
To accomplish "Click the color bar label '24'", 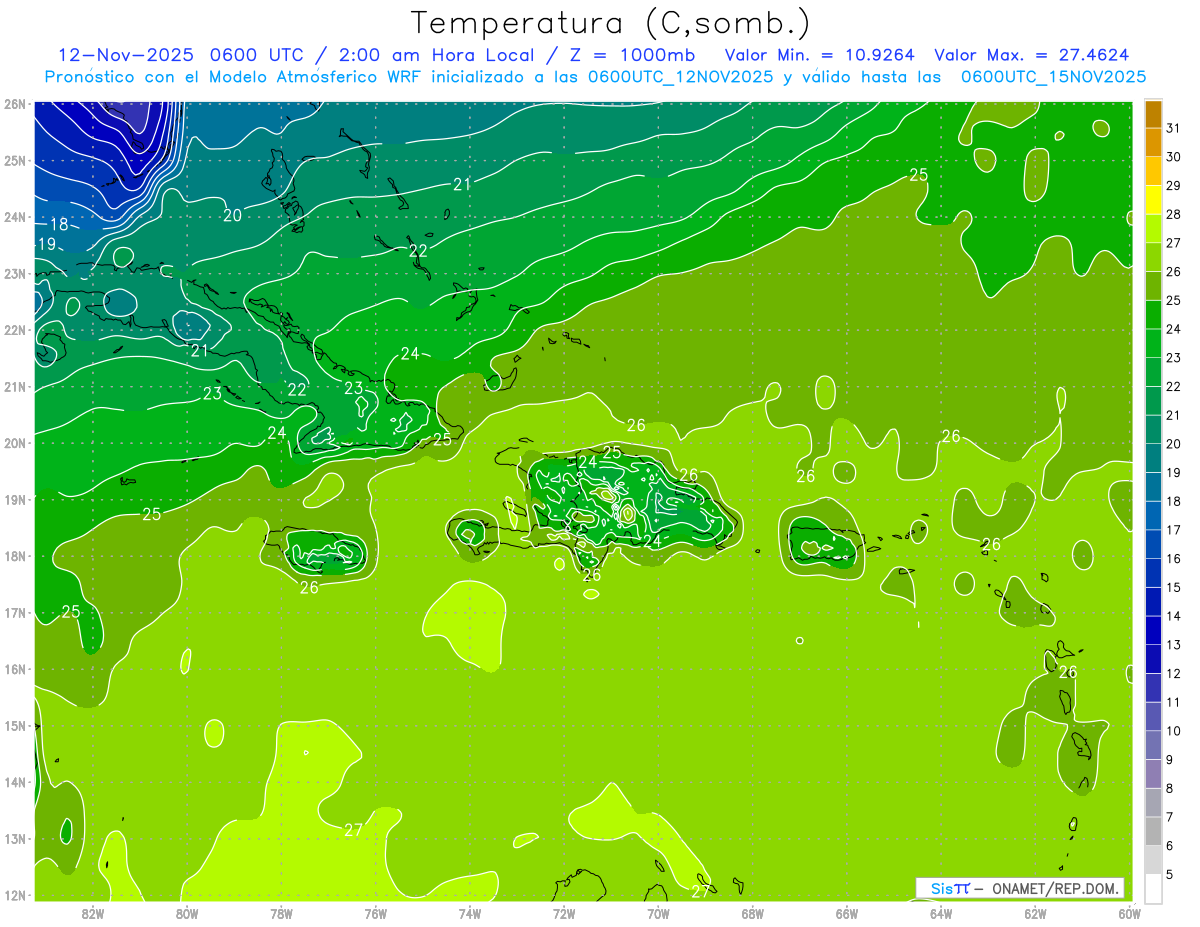I will (1173, 329).
